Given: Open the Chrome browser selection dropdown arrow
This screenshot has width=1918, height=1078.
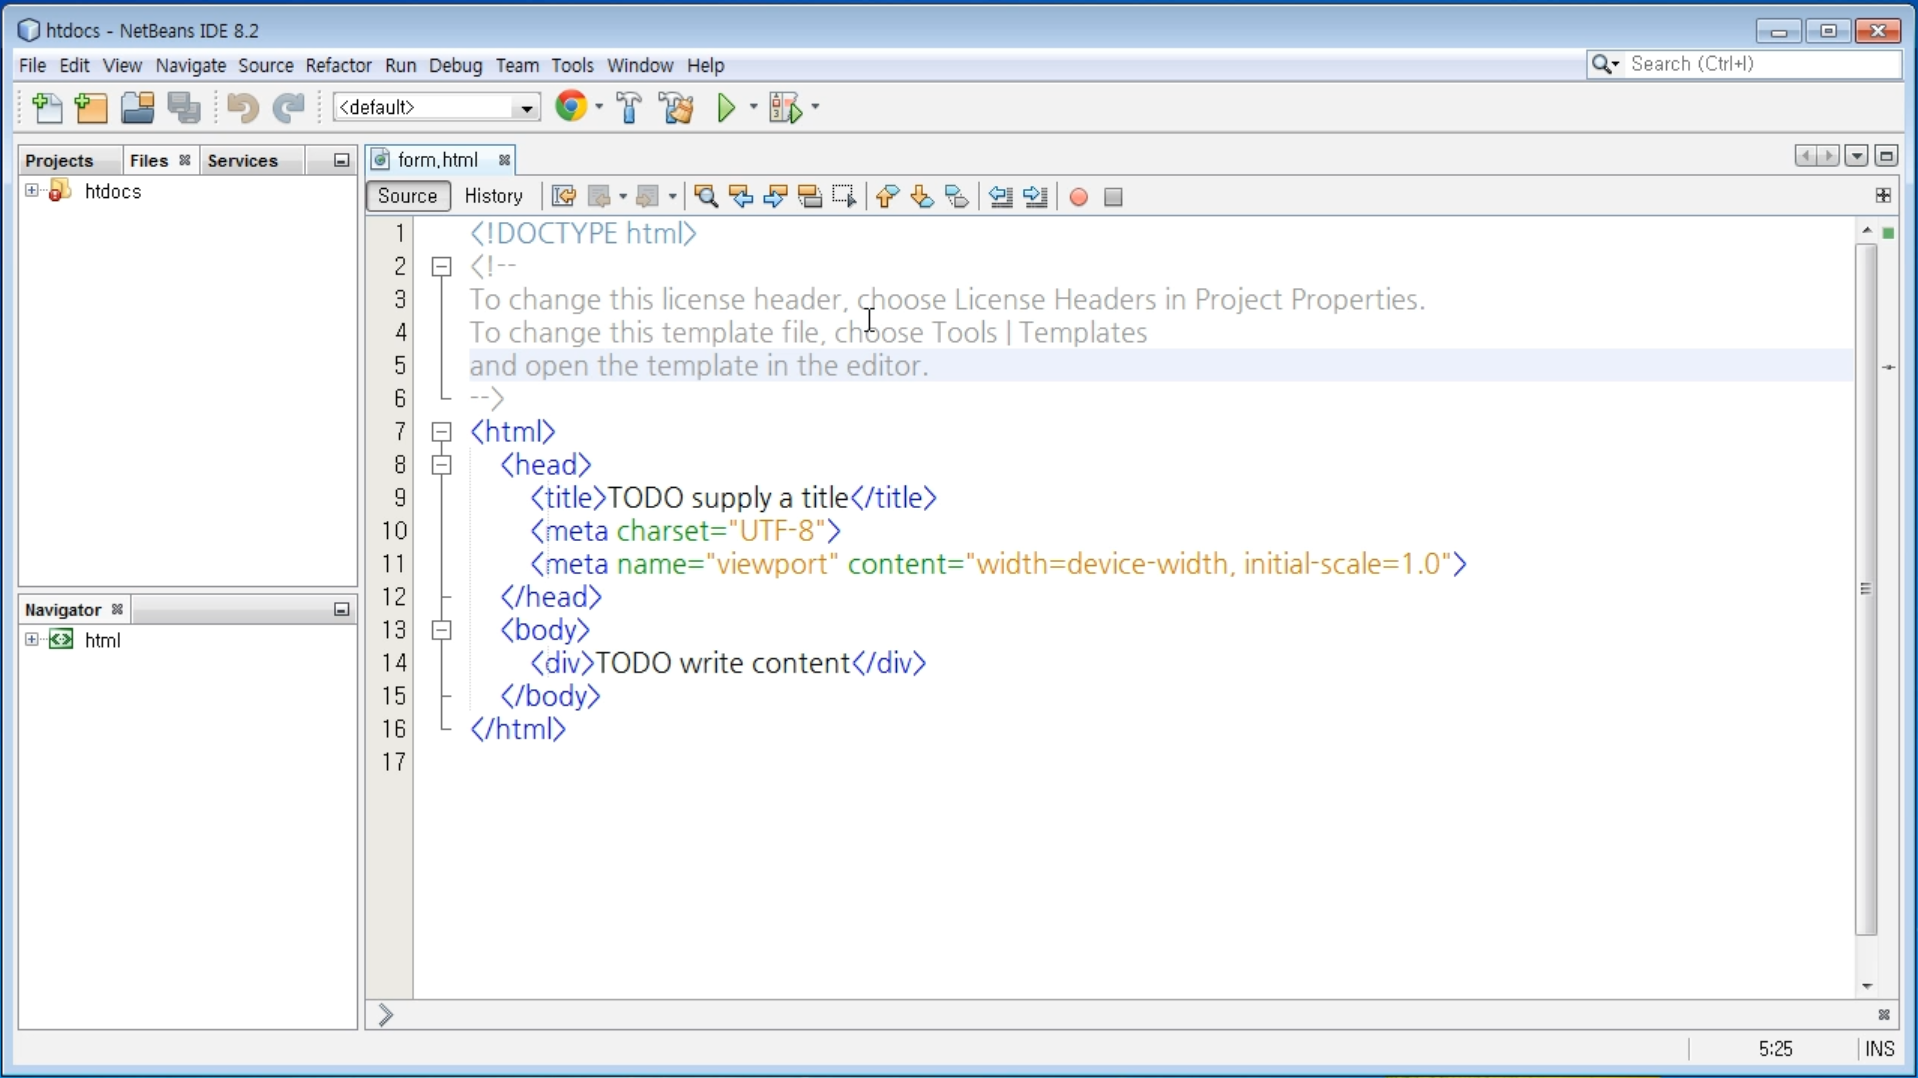Looking at the screenshot, I should point(599,107).
